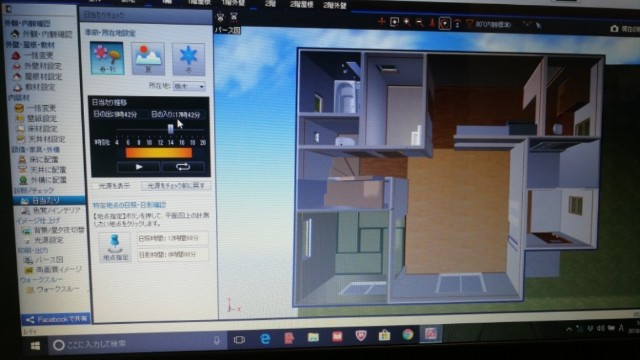This screenshot has height=360, width=640.
Task: Open exterior 一括変更 under 外壁・屋根・敷材
Action: [33, 55]
